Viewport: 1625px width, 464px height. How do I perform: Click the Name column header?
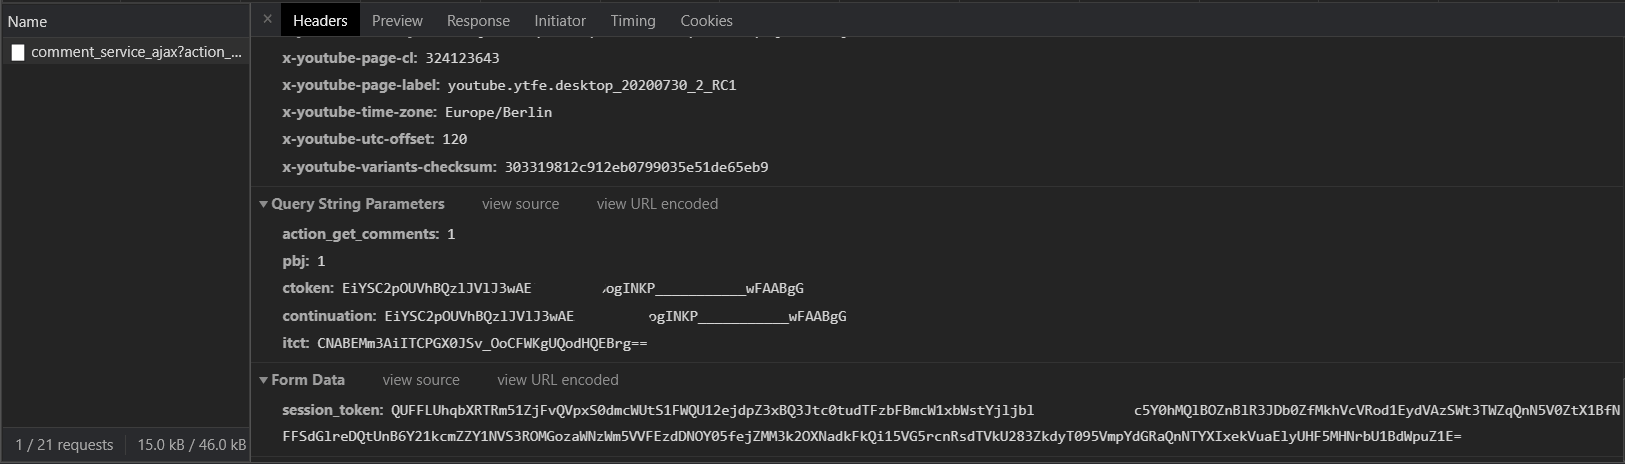pyautogui.click(x=28, y=21)
